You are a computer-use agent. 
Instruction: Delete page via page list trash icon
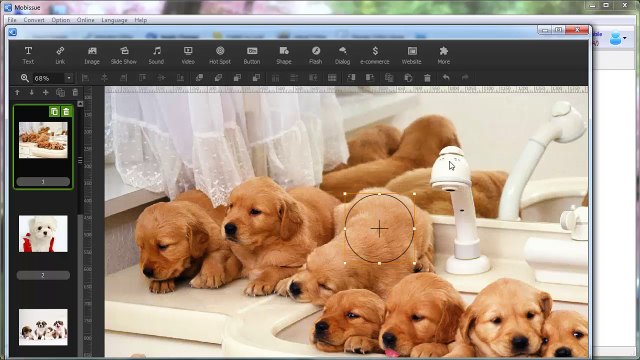coord(75,93)
